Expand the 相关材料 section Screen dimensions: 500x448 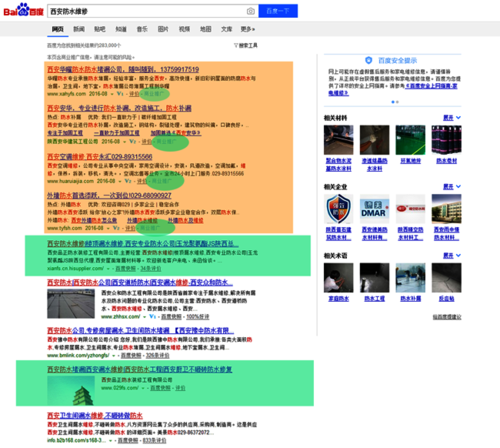[452, 118]
